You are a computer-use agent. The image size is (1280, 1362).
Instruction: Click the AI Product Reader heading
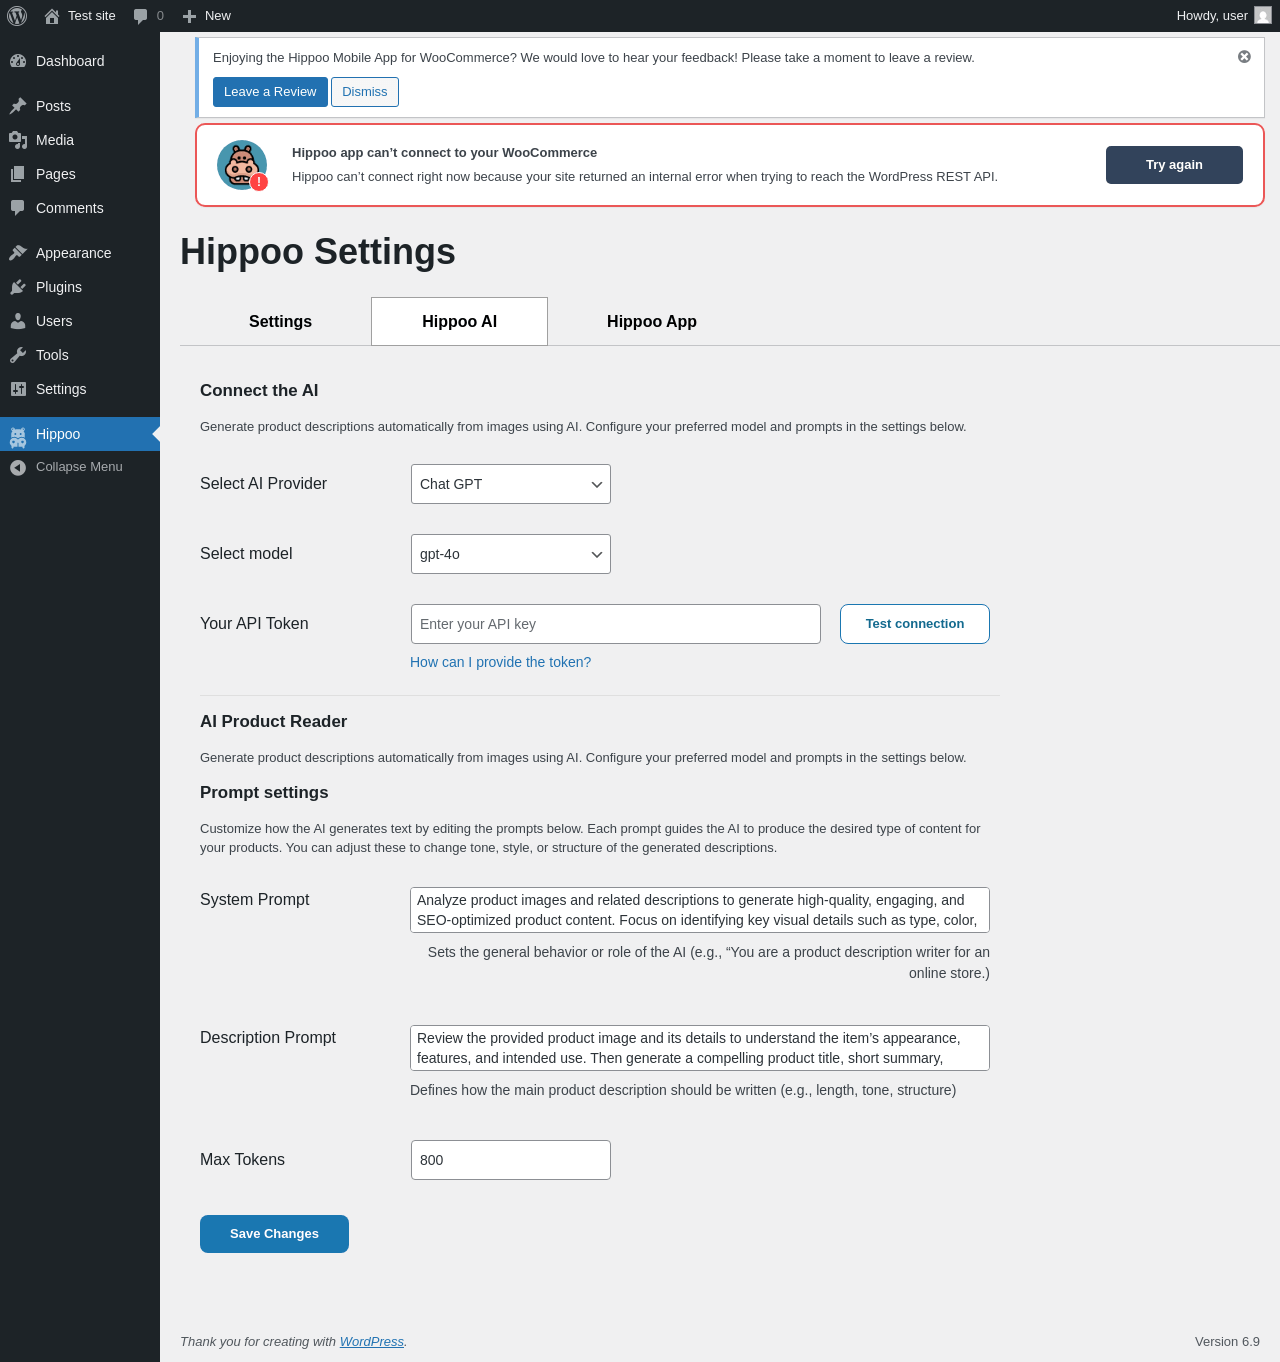pos(273,722)
